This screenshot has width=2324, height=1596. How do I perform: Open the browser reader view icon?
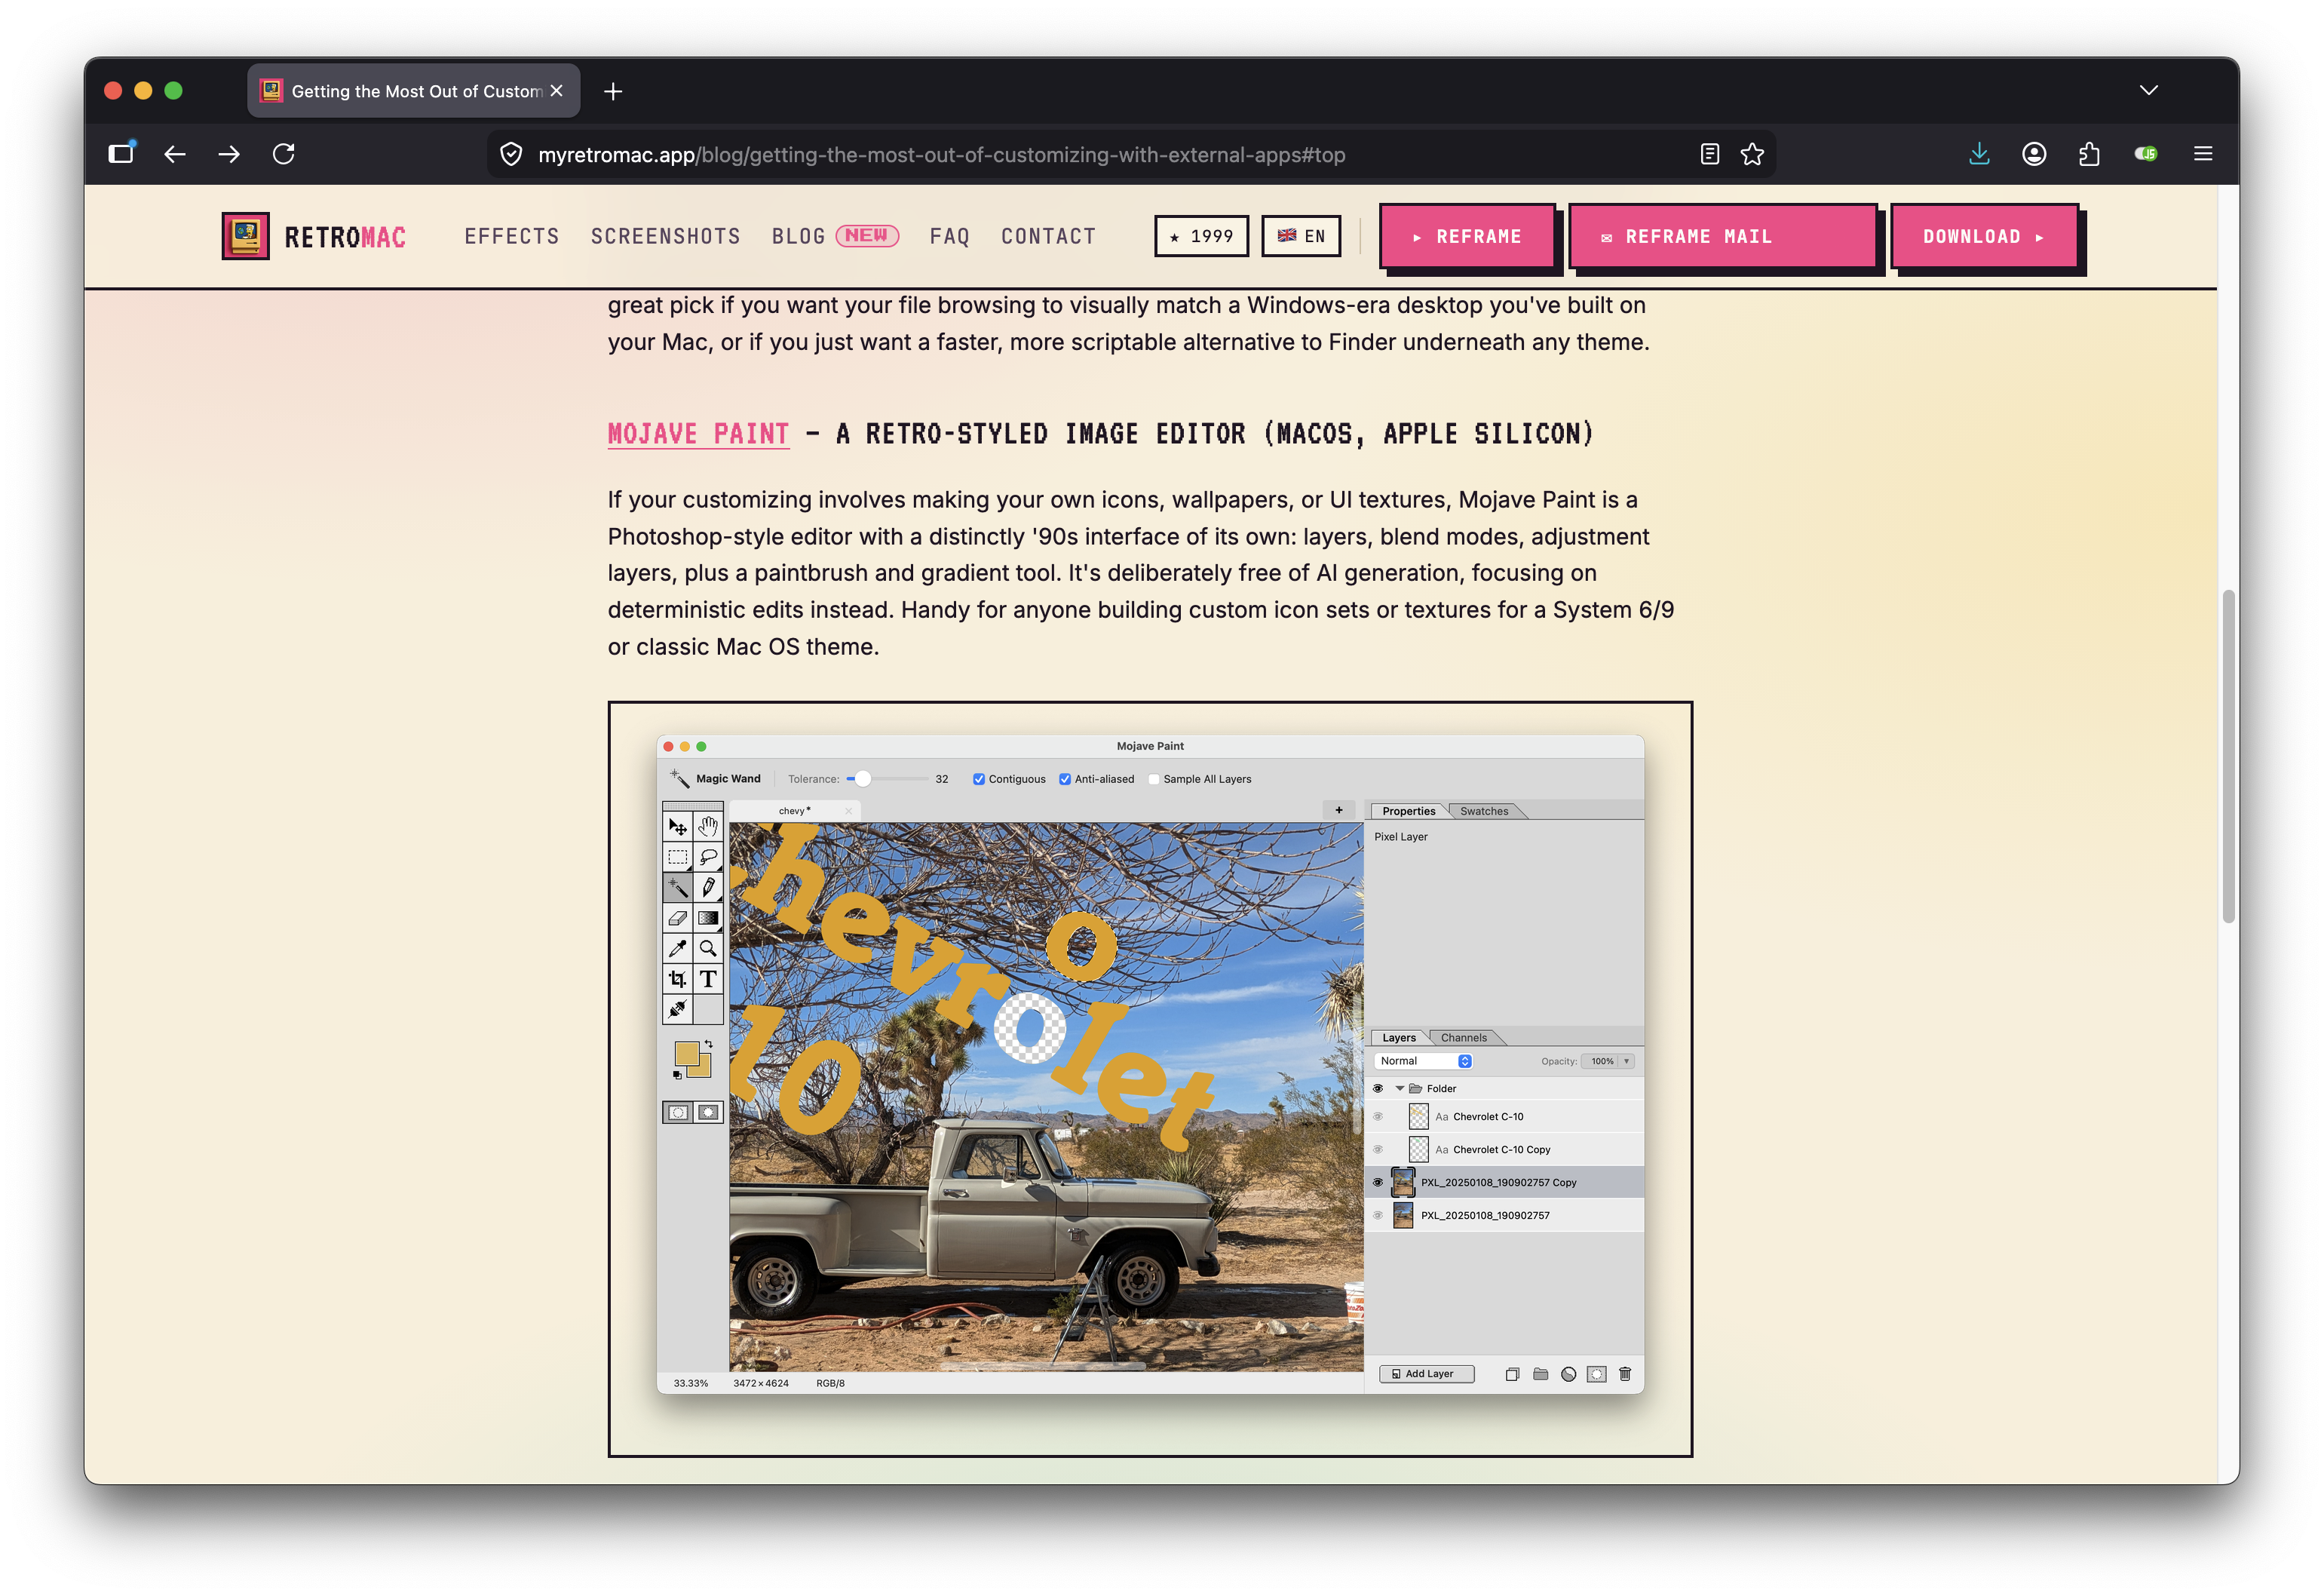(x=1709, y=154)
